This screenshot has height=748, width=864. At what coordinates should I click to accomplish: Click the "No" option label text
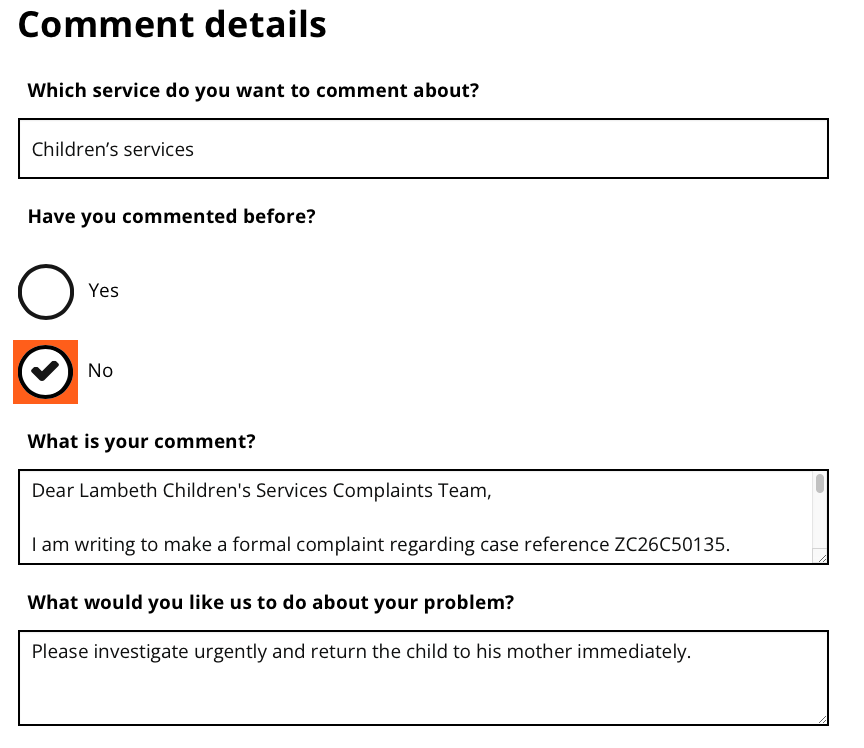100,371
